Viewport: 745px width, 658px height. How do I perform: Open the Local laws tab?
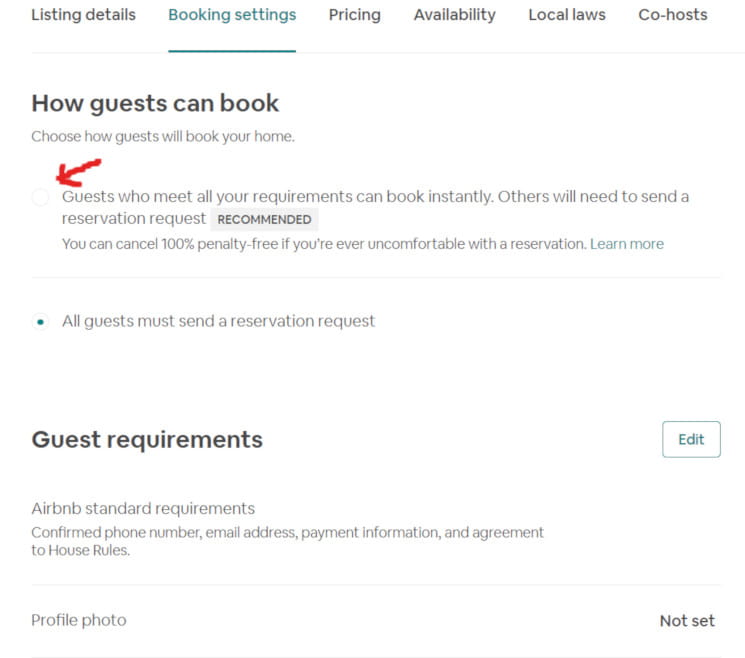(x=566, y=15)
